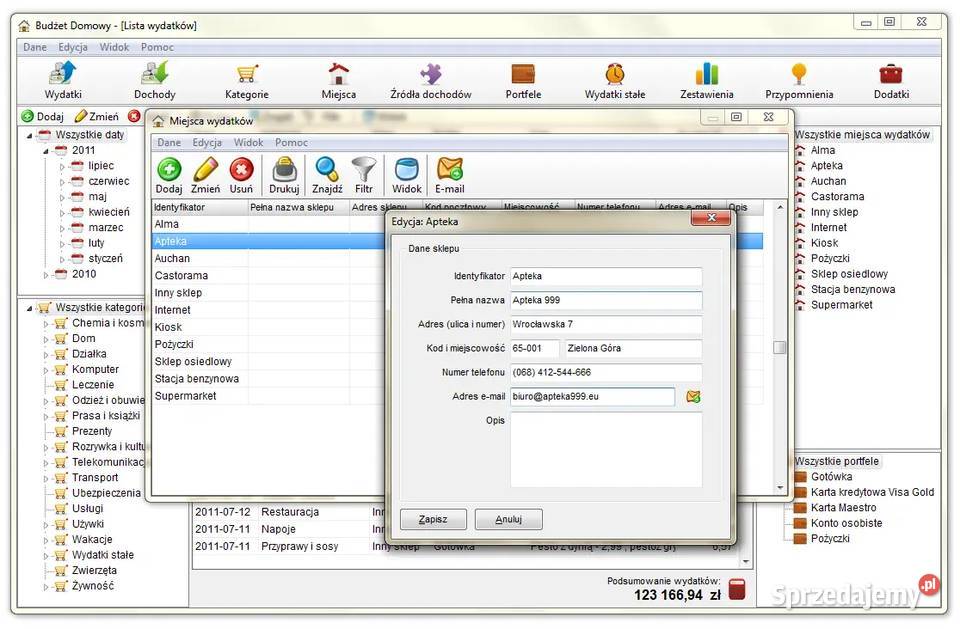Open Wydatki stałe recurring expenses
Screen dimensions: 960x629
pos(614,80)
